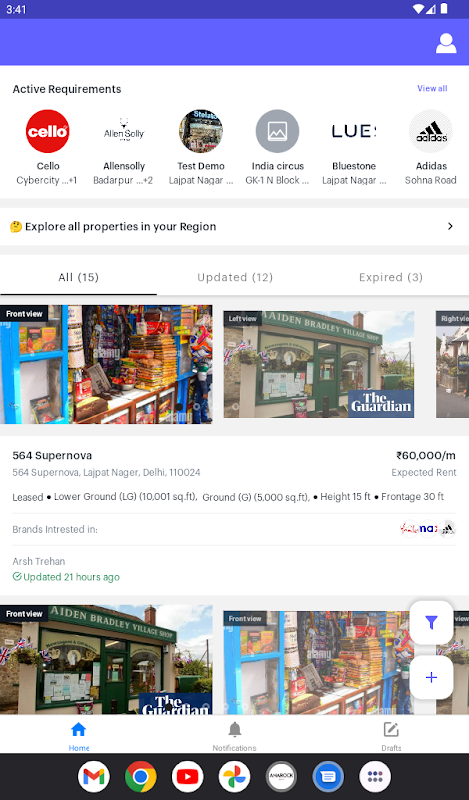Click the View all link
The image size is (469, 800).
(x=432, y=88)
